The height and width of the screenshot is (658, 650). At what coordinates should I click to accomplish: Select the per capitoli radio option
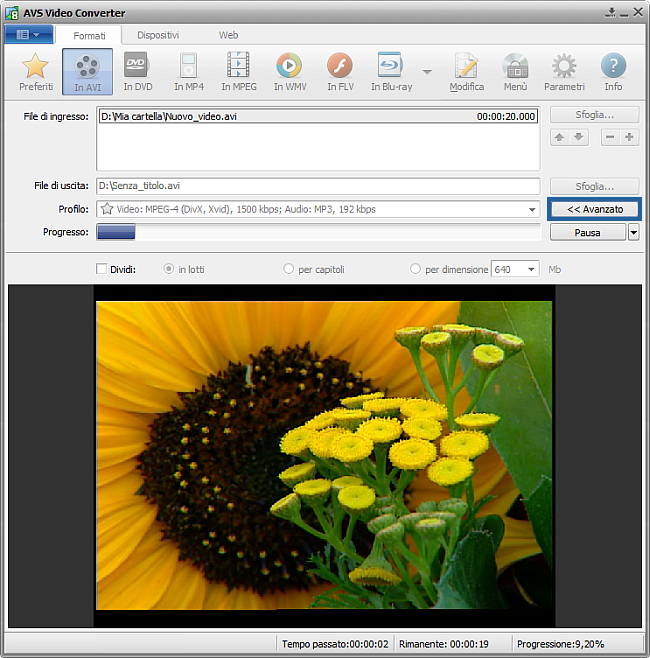(289, 269)
